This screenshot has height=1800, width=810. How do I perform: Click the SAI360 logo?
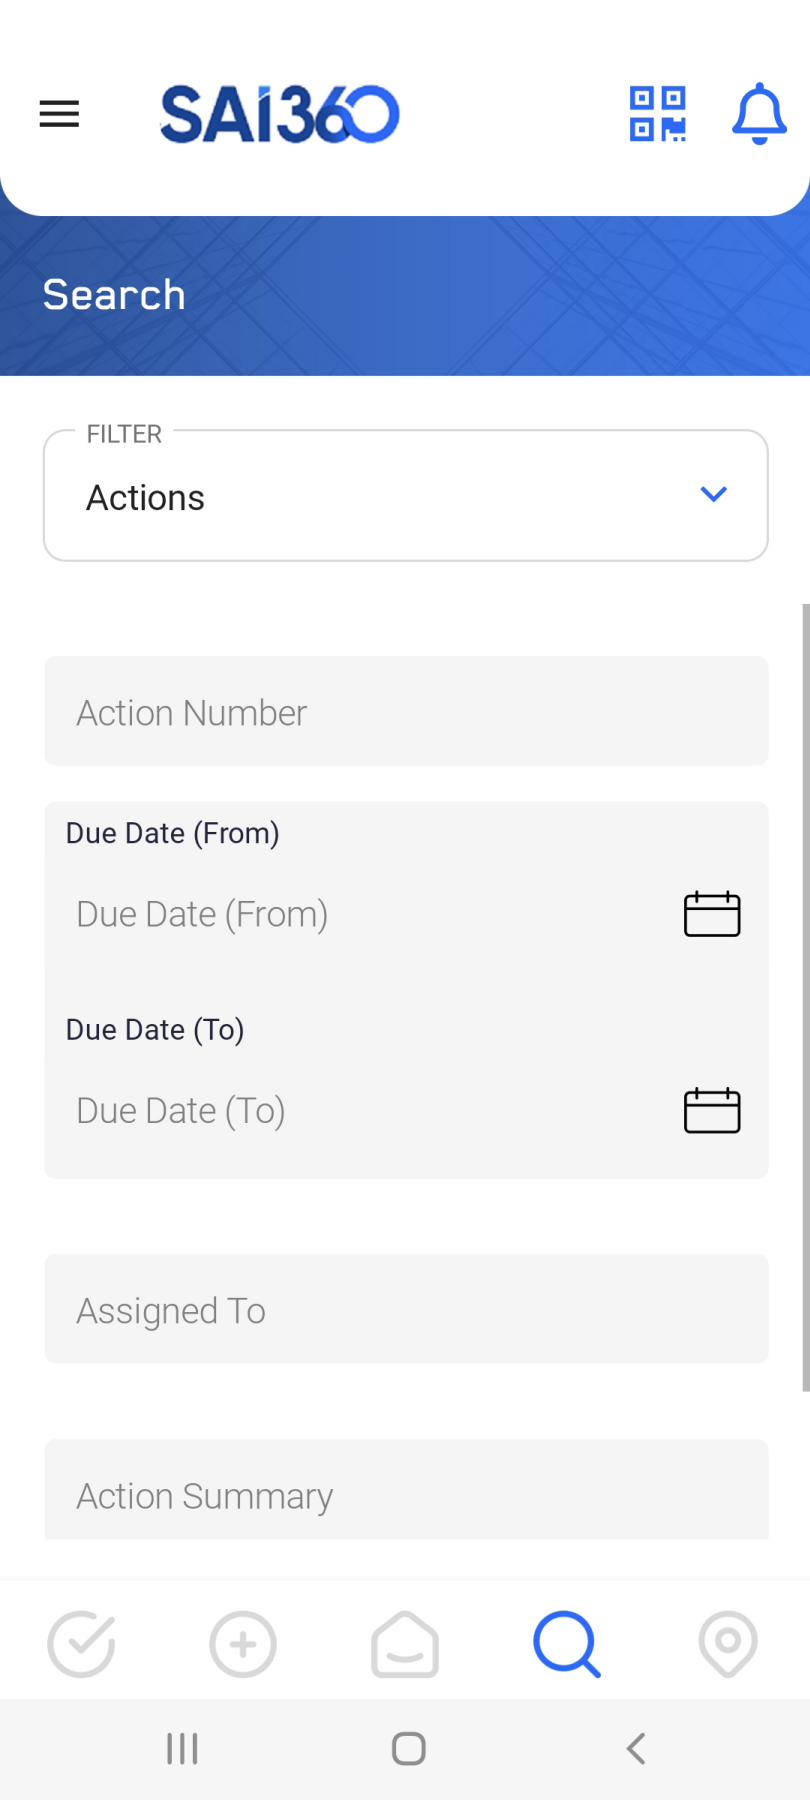(280, 114)
